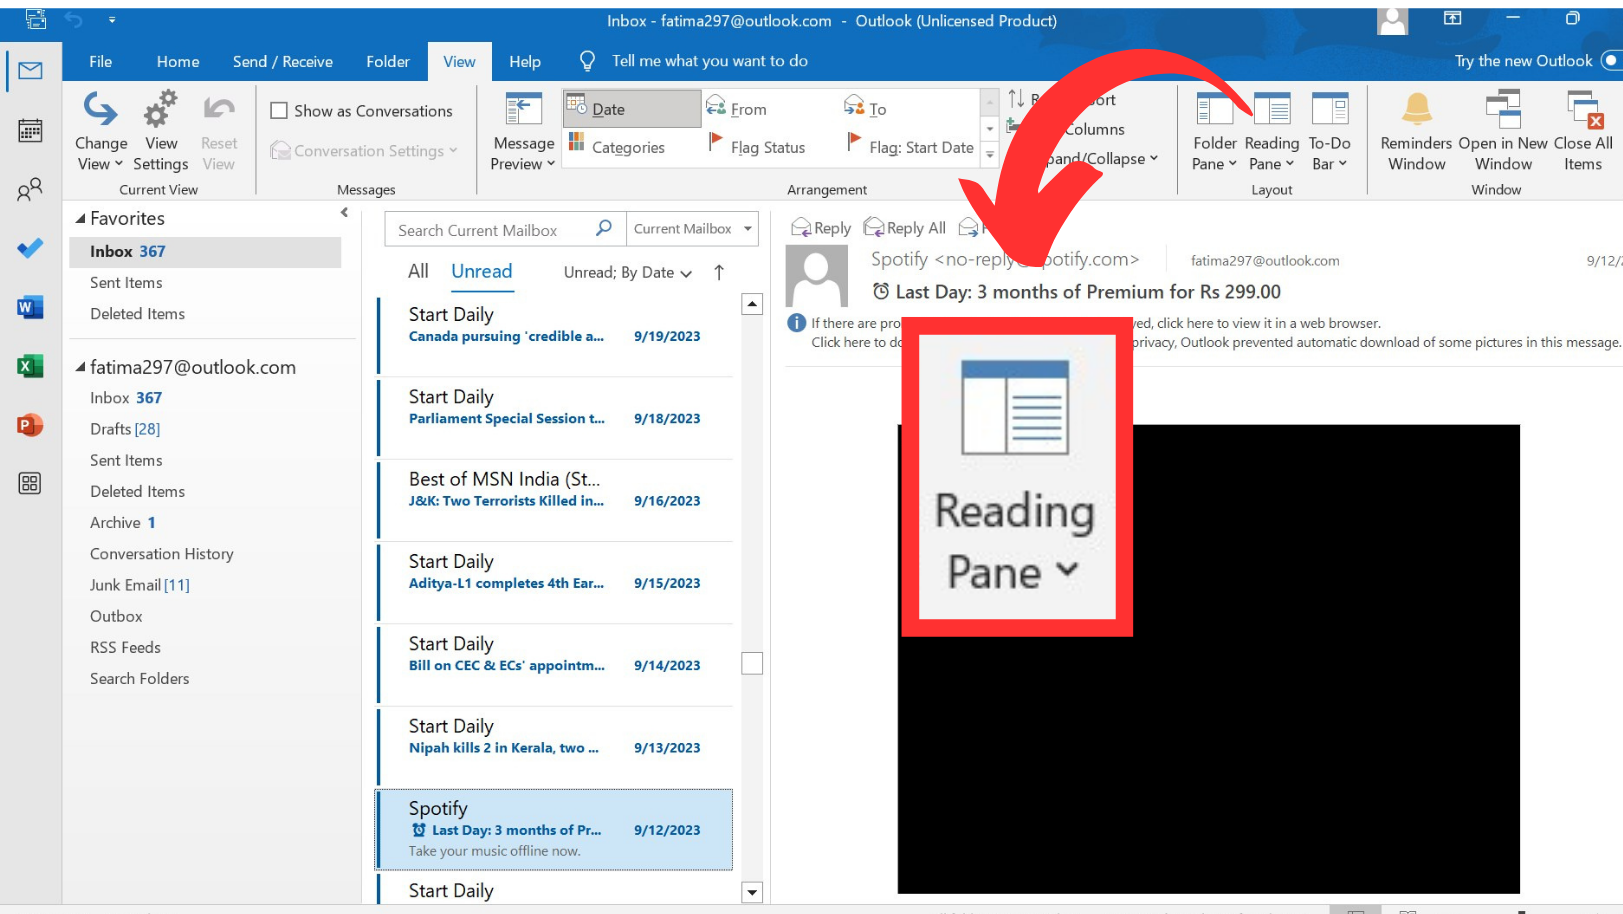Click the Change View ribbon icon

(x=101, y=110)
